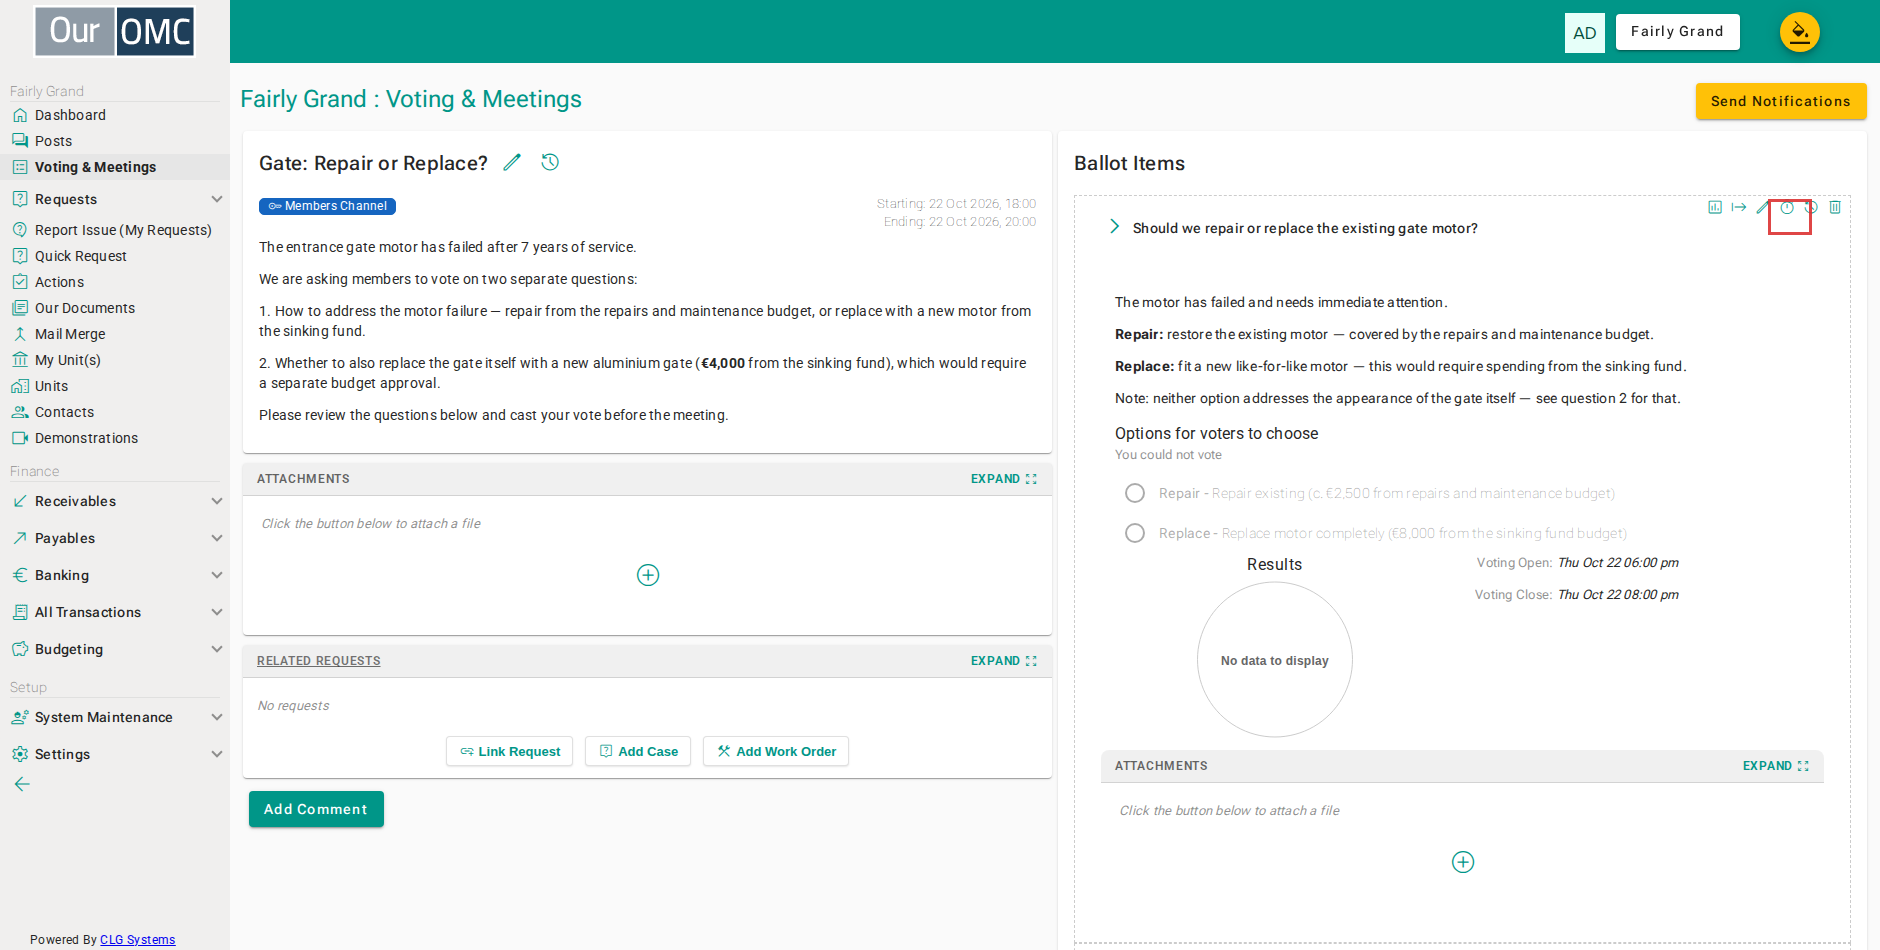Click the yellow paint bucket theme icon

(x=1799, y=32)
